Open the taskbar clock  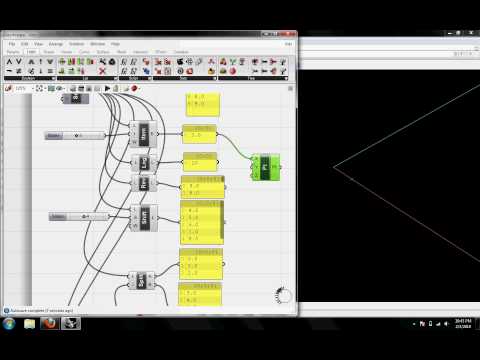[463, 324]
